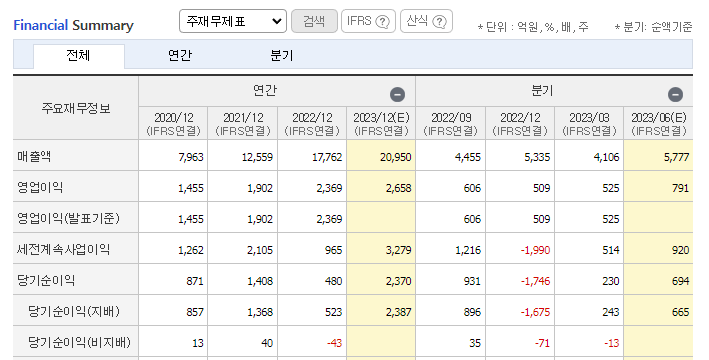
Task: Click the estimated 영업이익 value 791
Action: coord(681,188)
